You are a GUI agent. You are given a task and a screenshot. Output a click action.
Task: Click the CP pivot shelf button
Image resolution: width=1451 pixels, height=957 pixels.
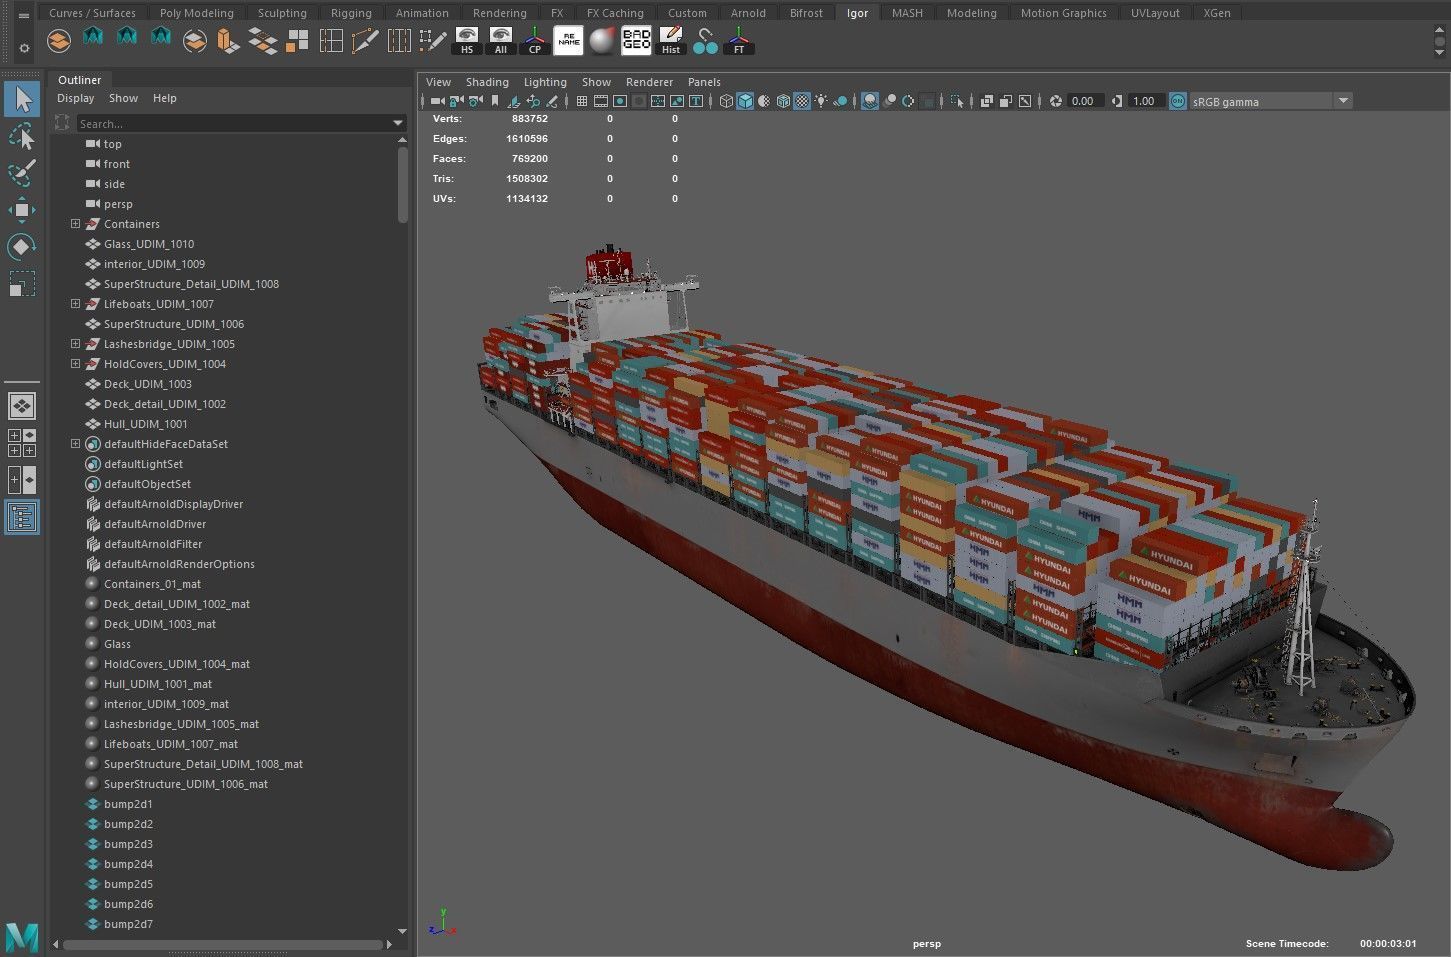tap(535, 41)
